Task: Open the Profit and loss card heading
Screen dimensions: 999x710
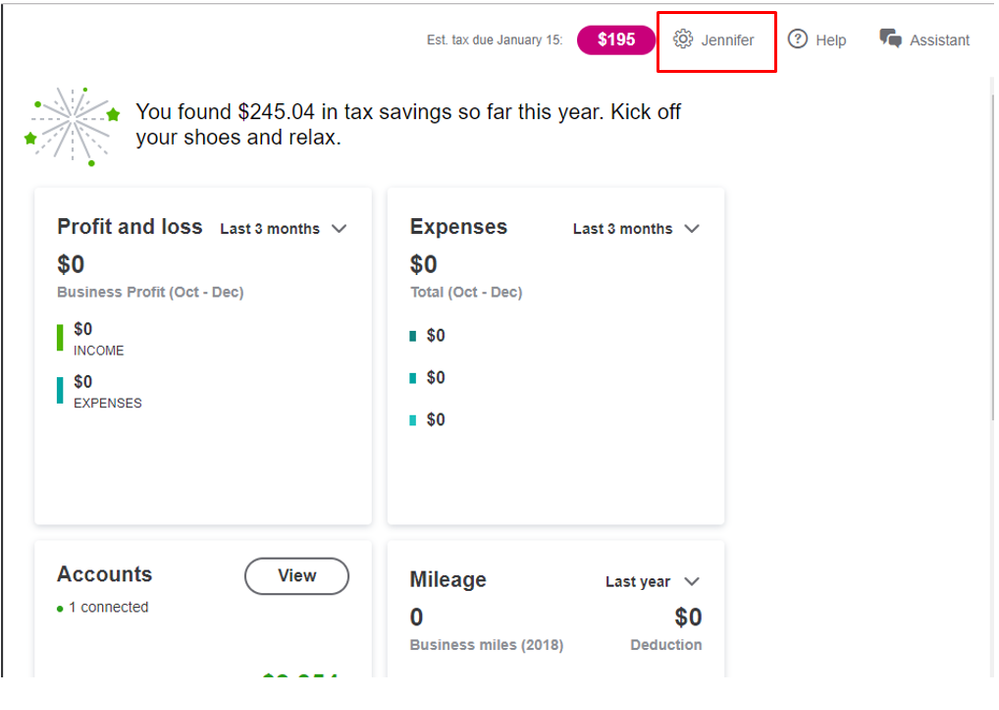Action: [x=130, y=227]
